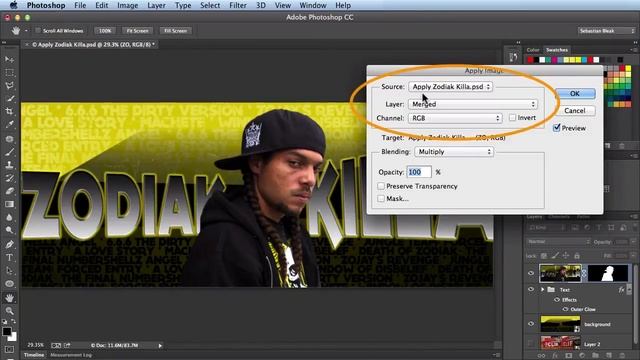The image size is (640, 360).
Task: Open the Filter menu
Action: (238, 5)
